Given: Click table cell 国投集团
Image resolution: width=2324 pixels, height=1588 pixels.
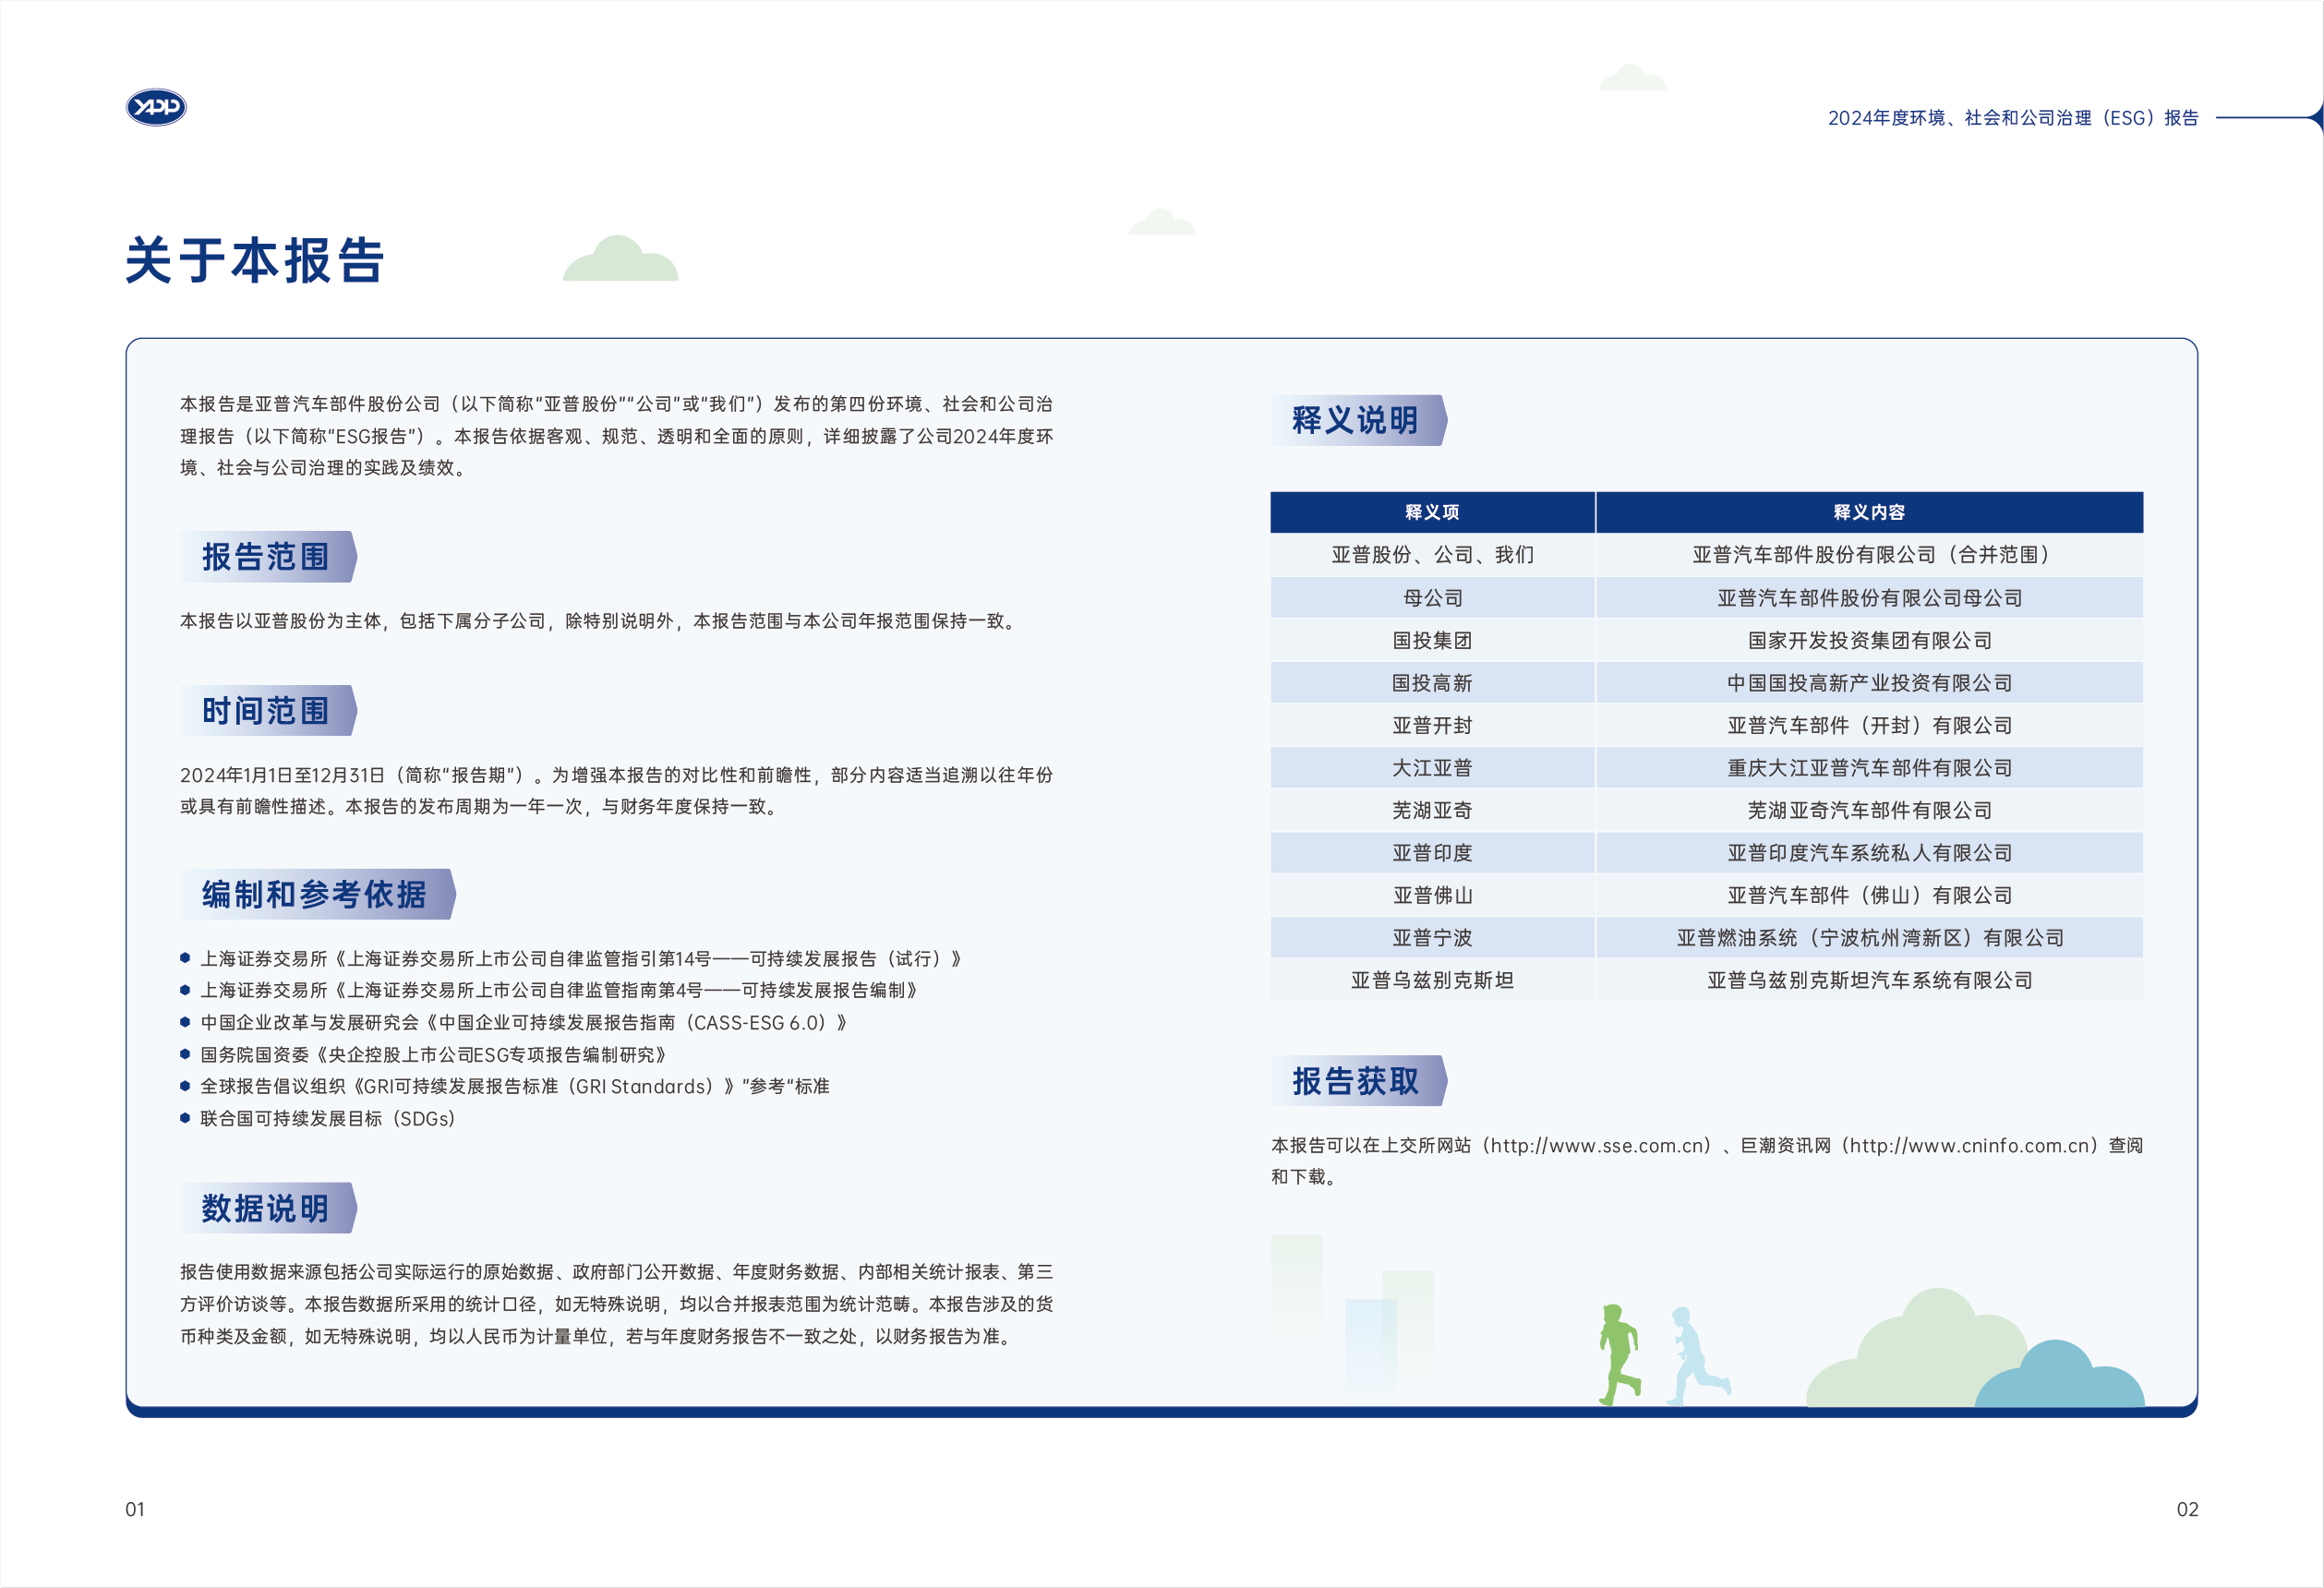Looking at the screenshot, I should [x=1432, y=640].
